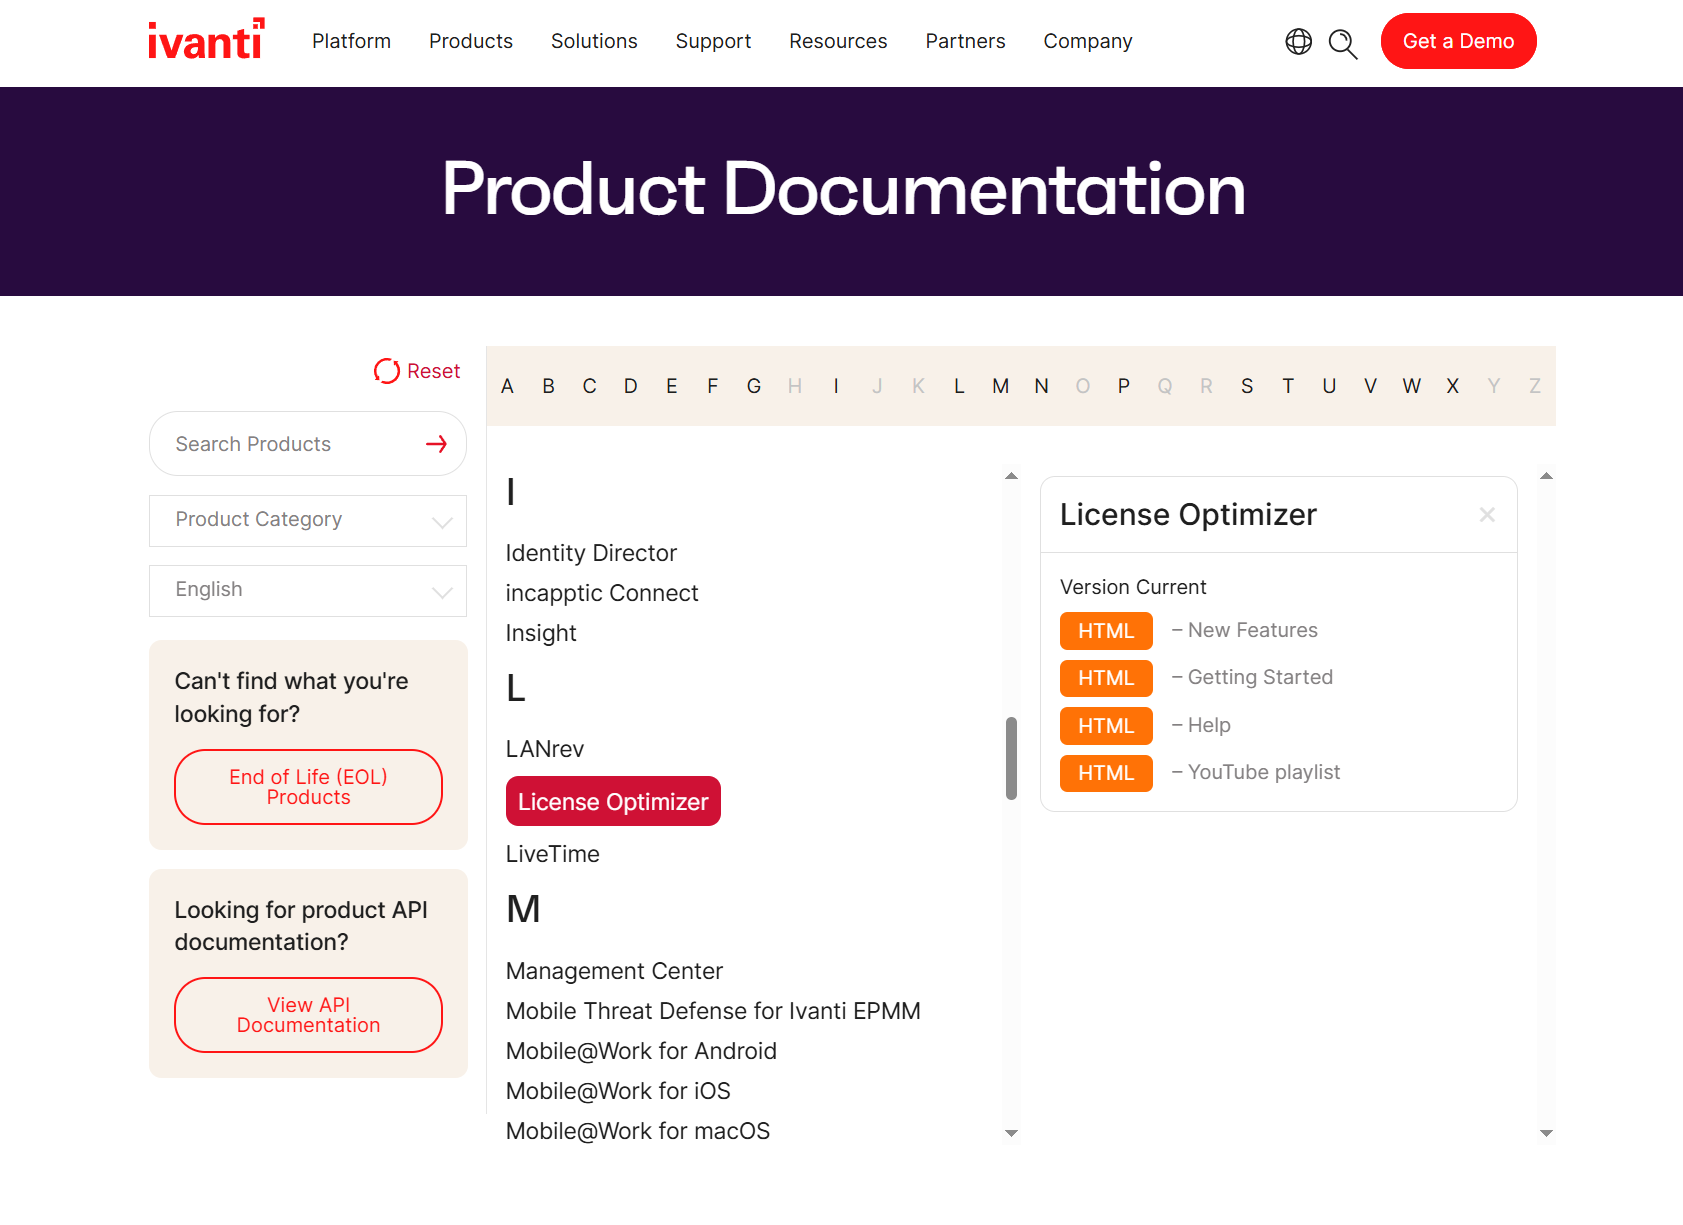This screenshot has width=1683, height=1225.
Task: Filter products by letter B
Action: click(x=548, y=386)
